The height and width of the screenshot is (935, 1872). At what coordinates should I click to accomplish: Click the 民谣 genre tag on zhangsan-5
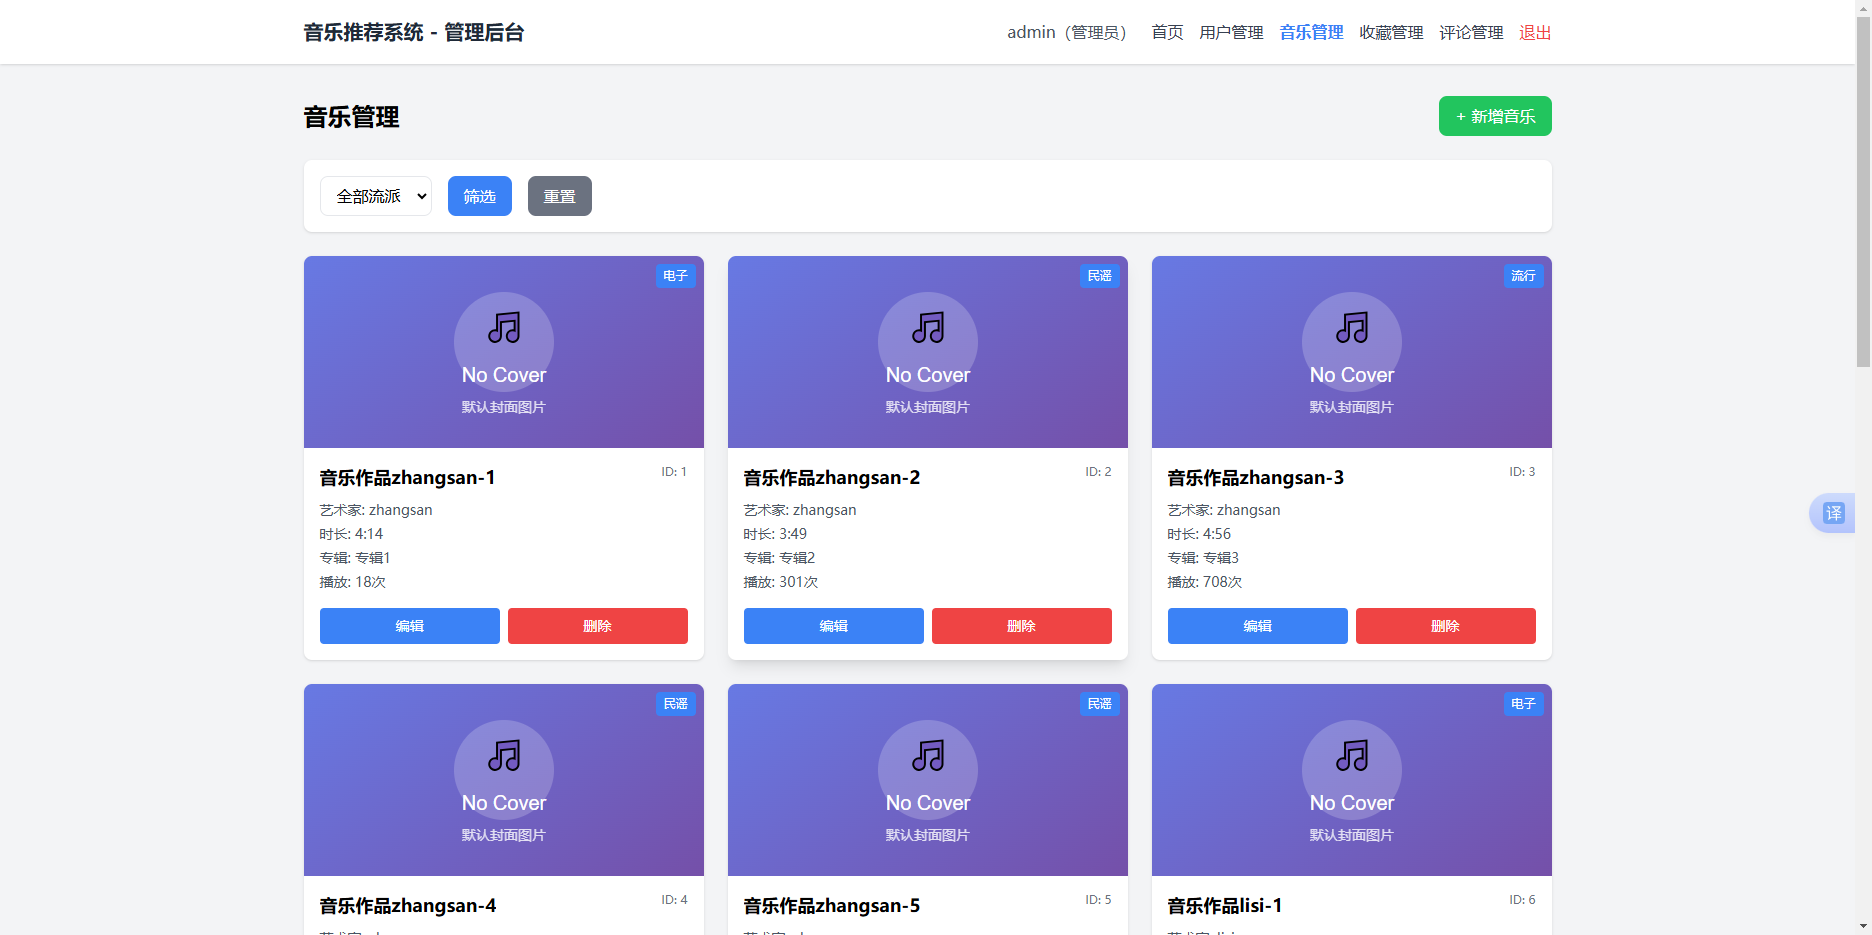click(x=1100, y=704)
